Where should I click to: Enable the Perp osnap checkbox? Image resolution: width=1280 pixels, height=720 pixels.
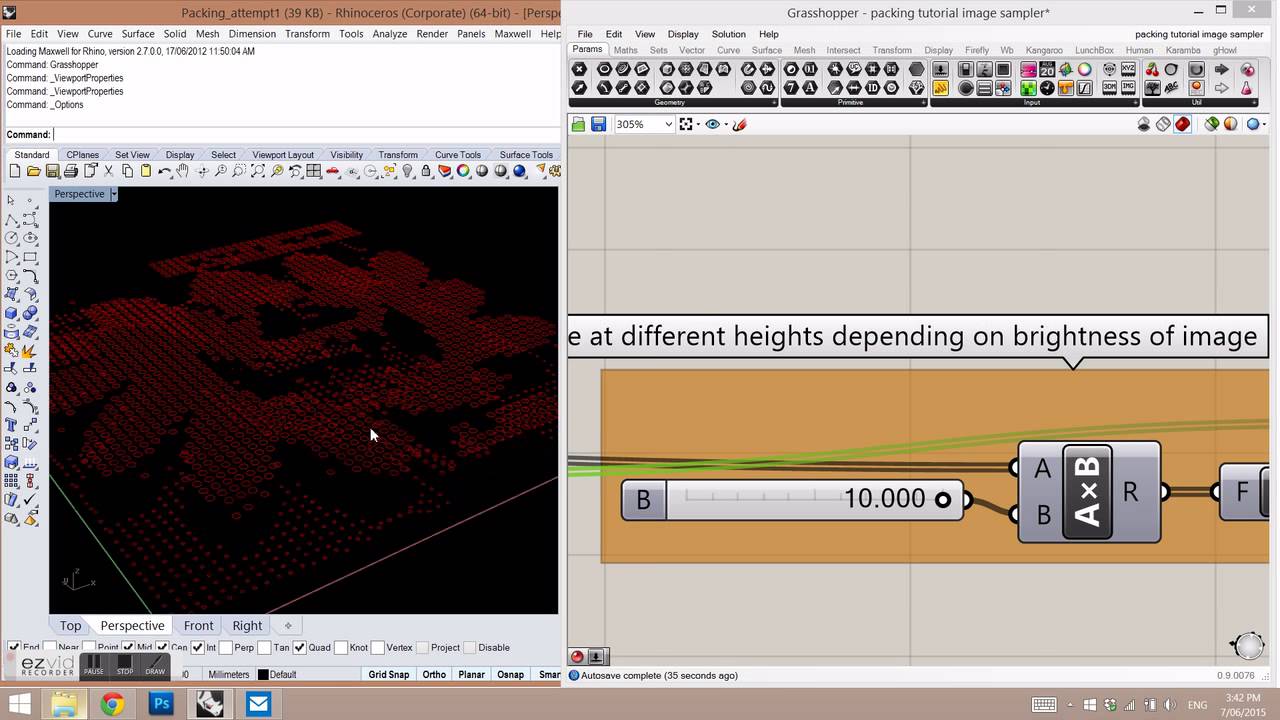(x=226, y=648)
